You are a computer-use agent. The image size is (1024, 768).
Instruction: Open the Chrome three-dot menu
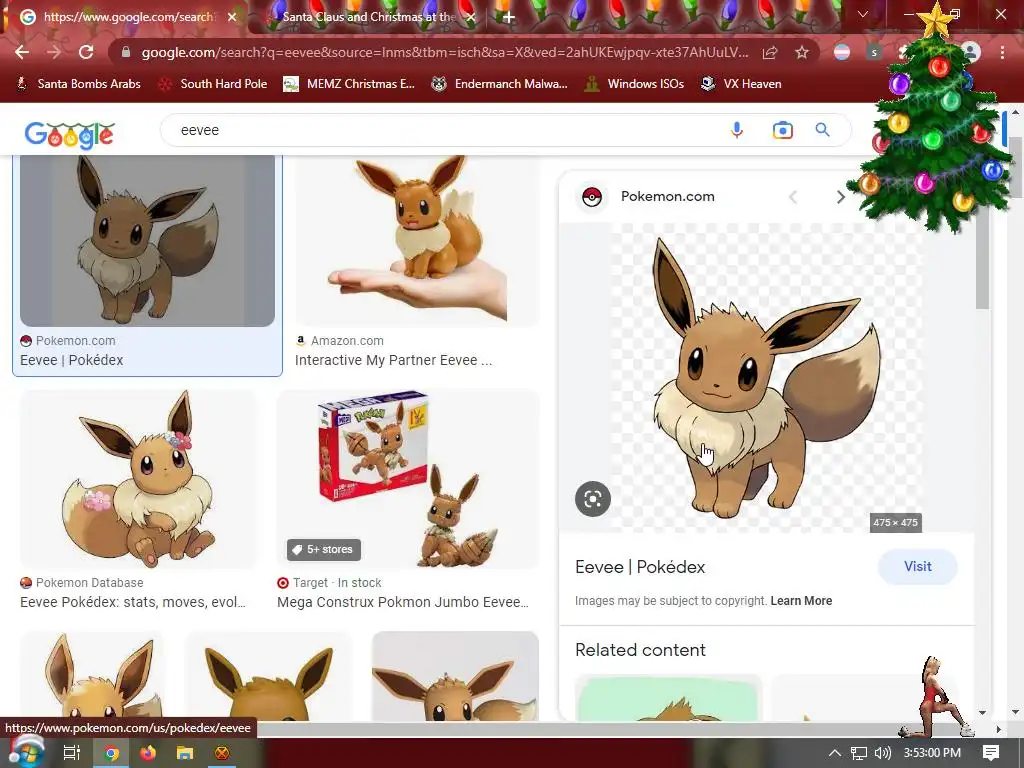click(x=1002, y=52)
